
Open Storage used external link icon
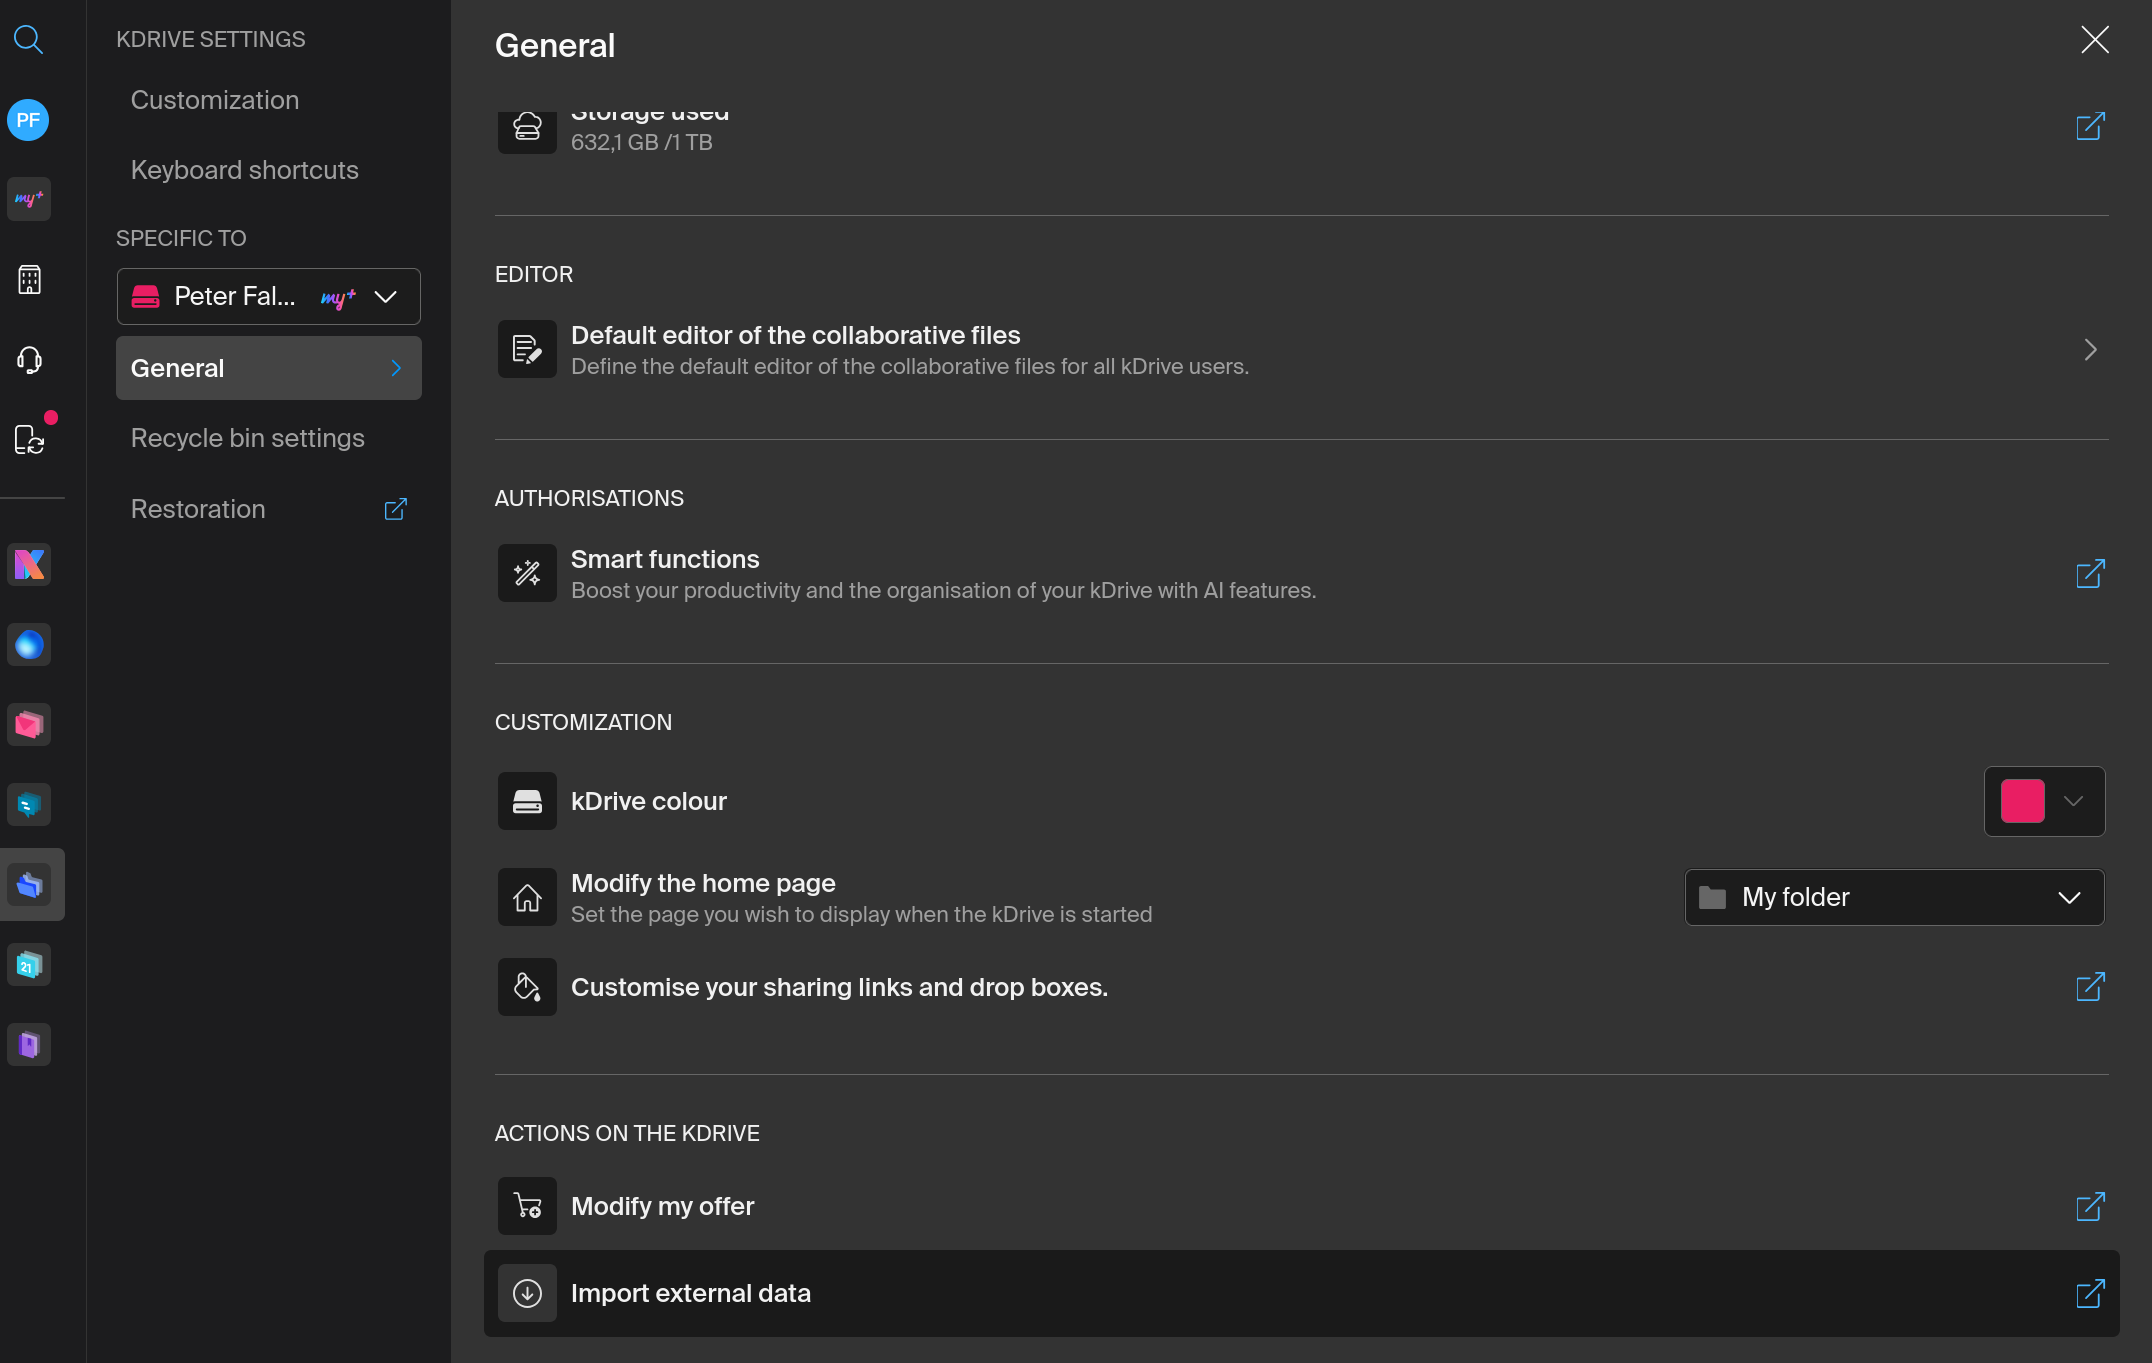(x=2090, y=127)
